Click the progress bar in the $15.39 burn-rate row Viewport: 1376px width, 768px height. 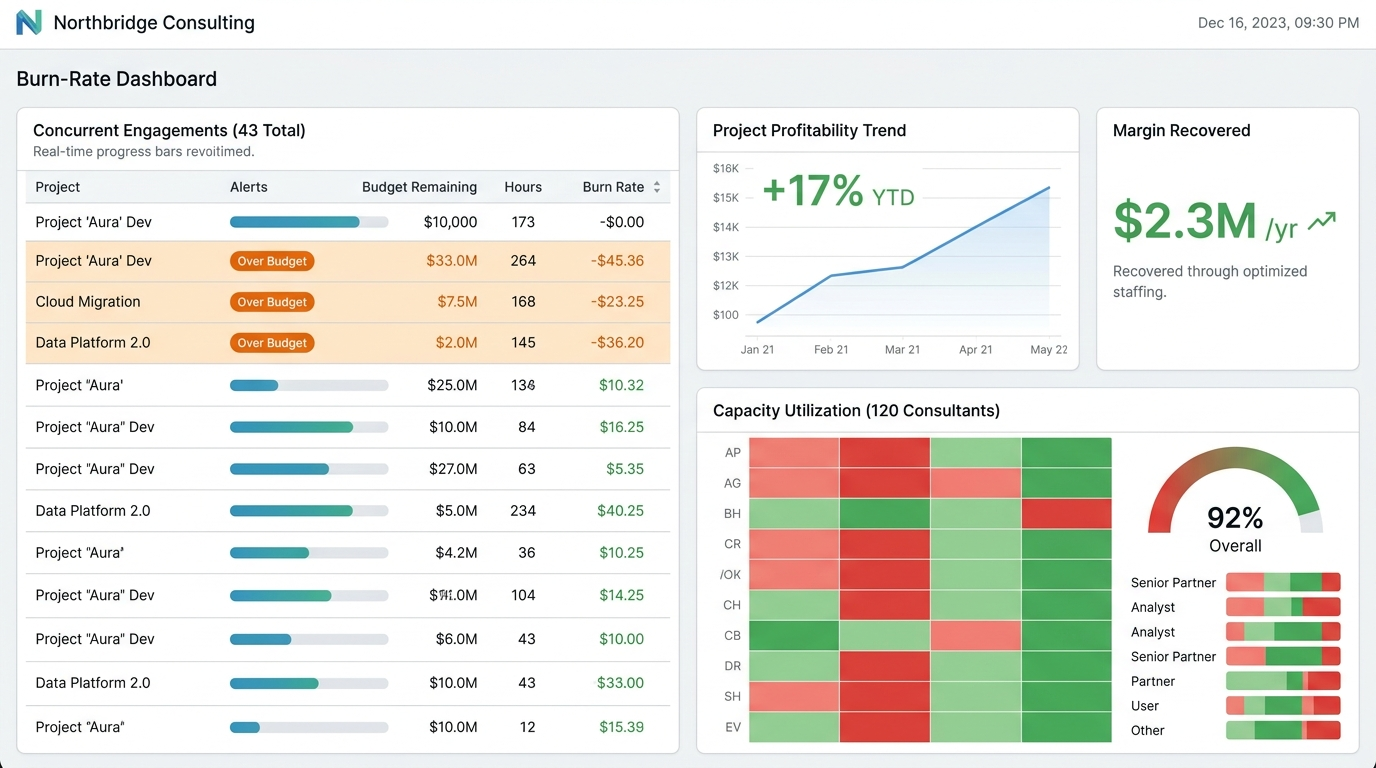point(309,727)
